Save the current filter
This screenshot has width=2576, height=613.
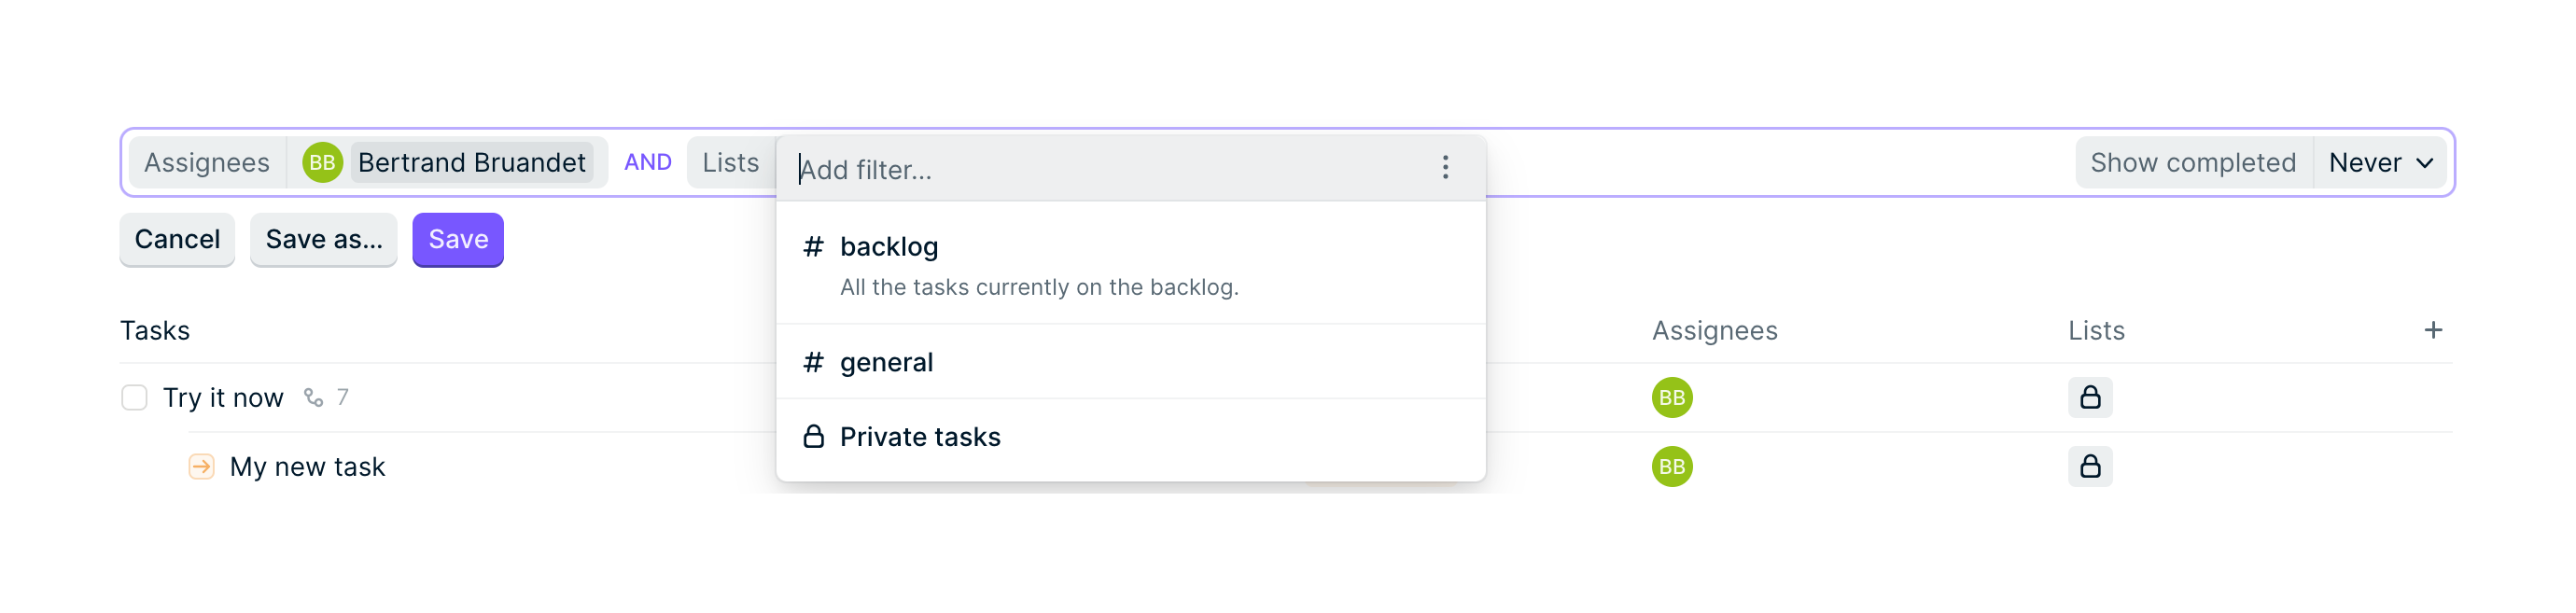[x=457, y=239]
